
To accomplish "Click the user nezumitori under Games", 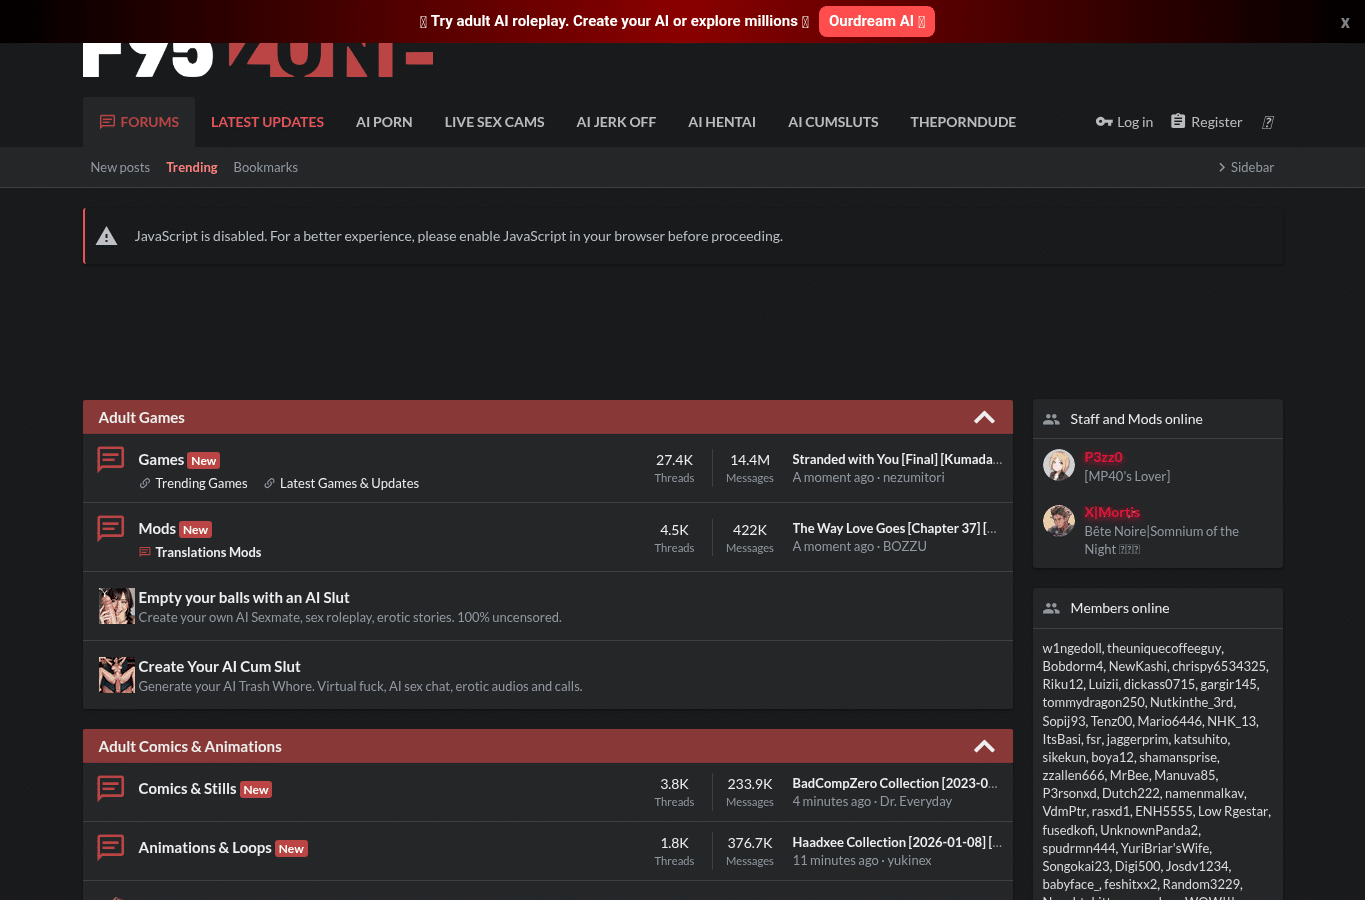I will tap(914, 477).
